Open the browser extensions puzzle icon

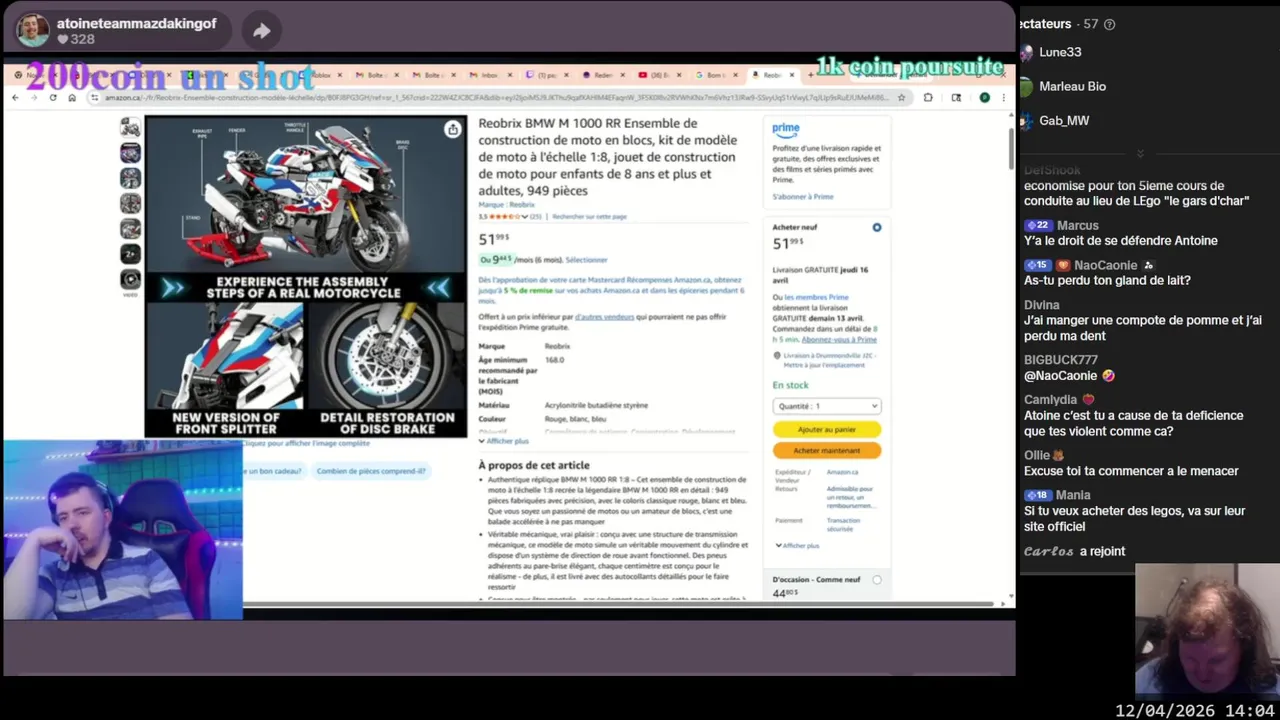click(x=928, y=97)
